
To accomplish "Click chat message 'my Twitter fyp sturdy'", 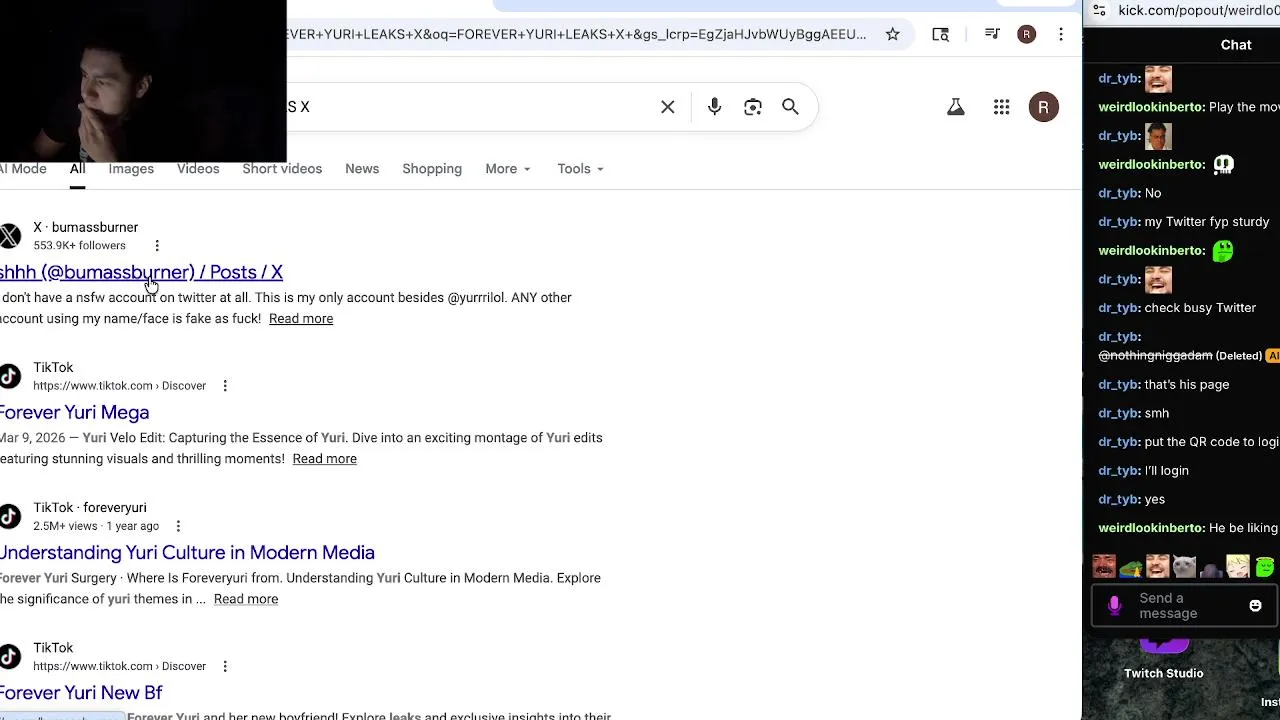I will 1206,222.
